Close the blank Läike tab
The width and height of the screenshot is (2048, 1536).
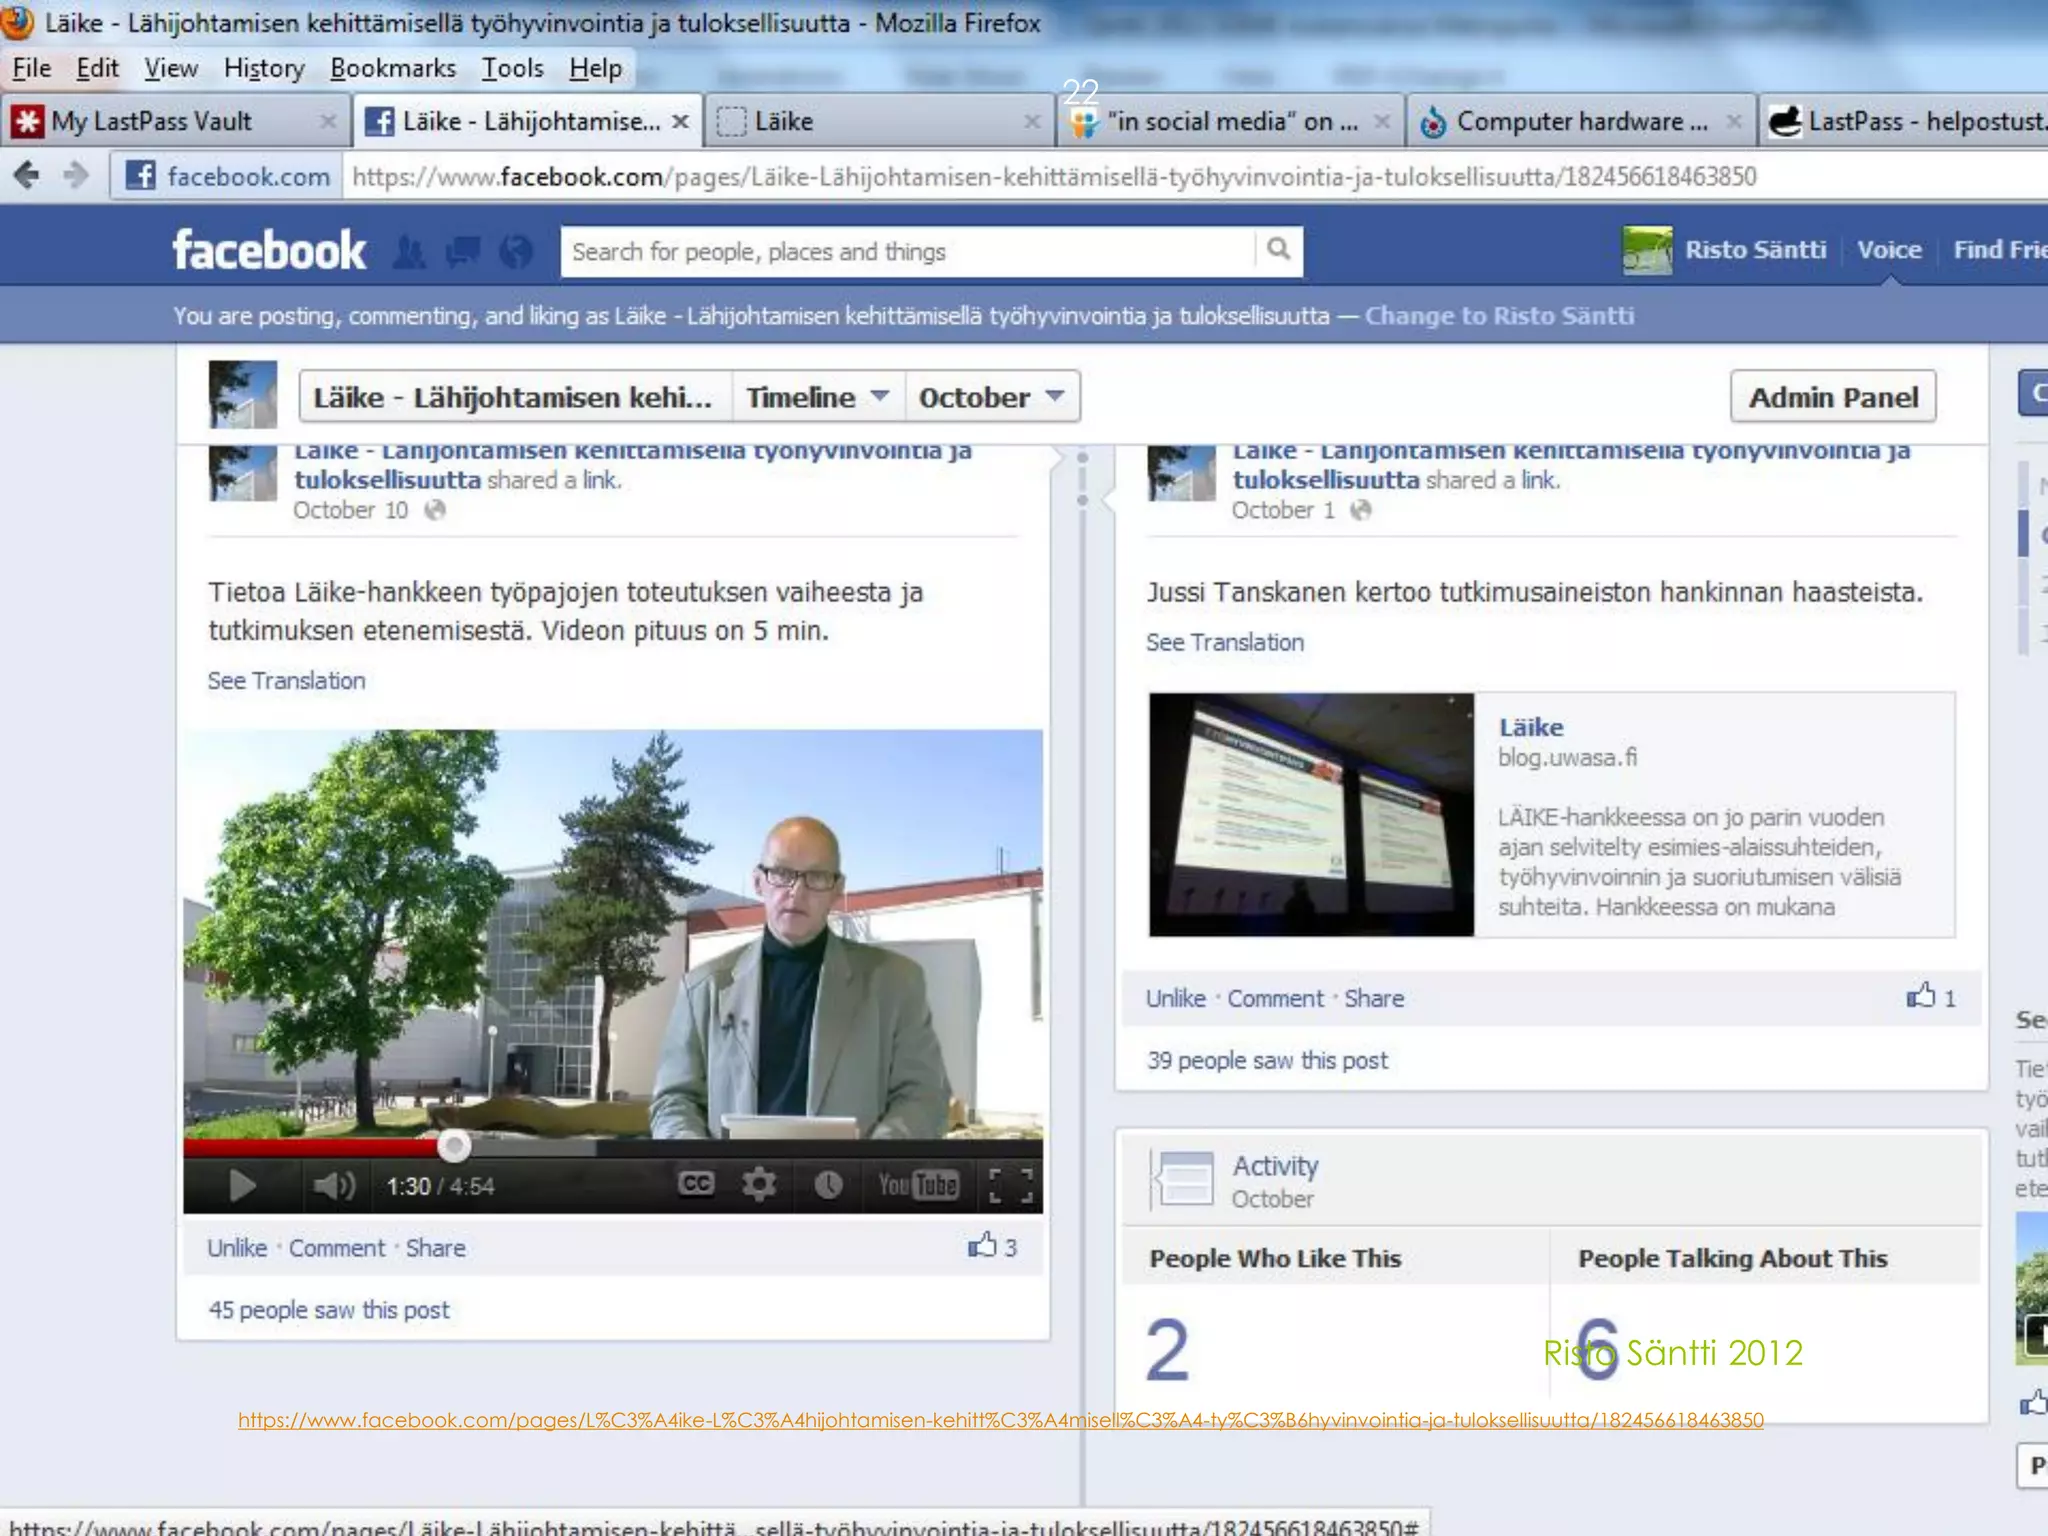coord(1033,121)
